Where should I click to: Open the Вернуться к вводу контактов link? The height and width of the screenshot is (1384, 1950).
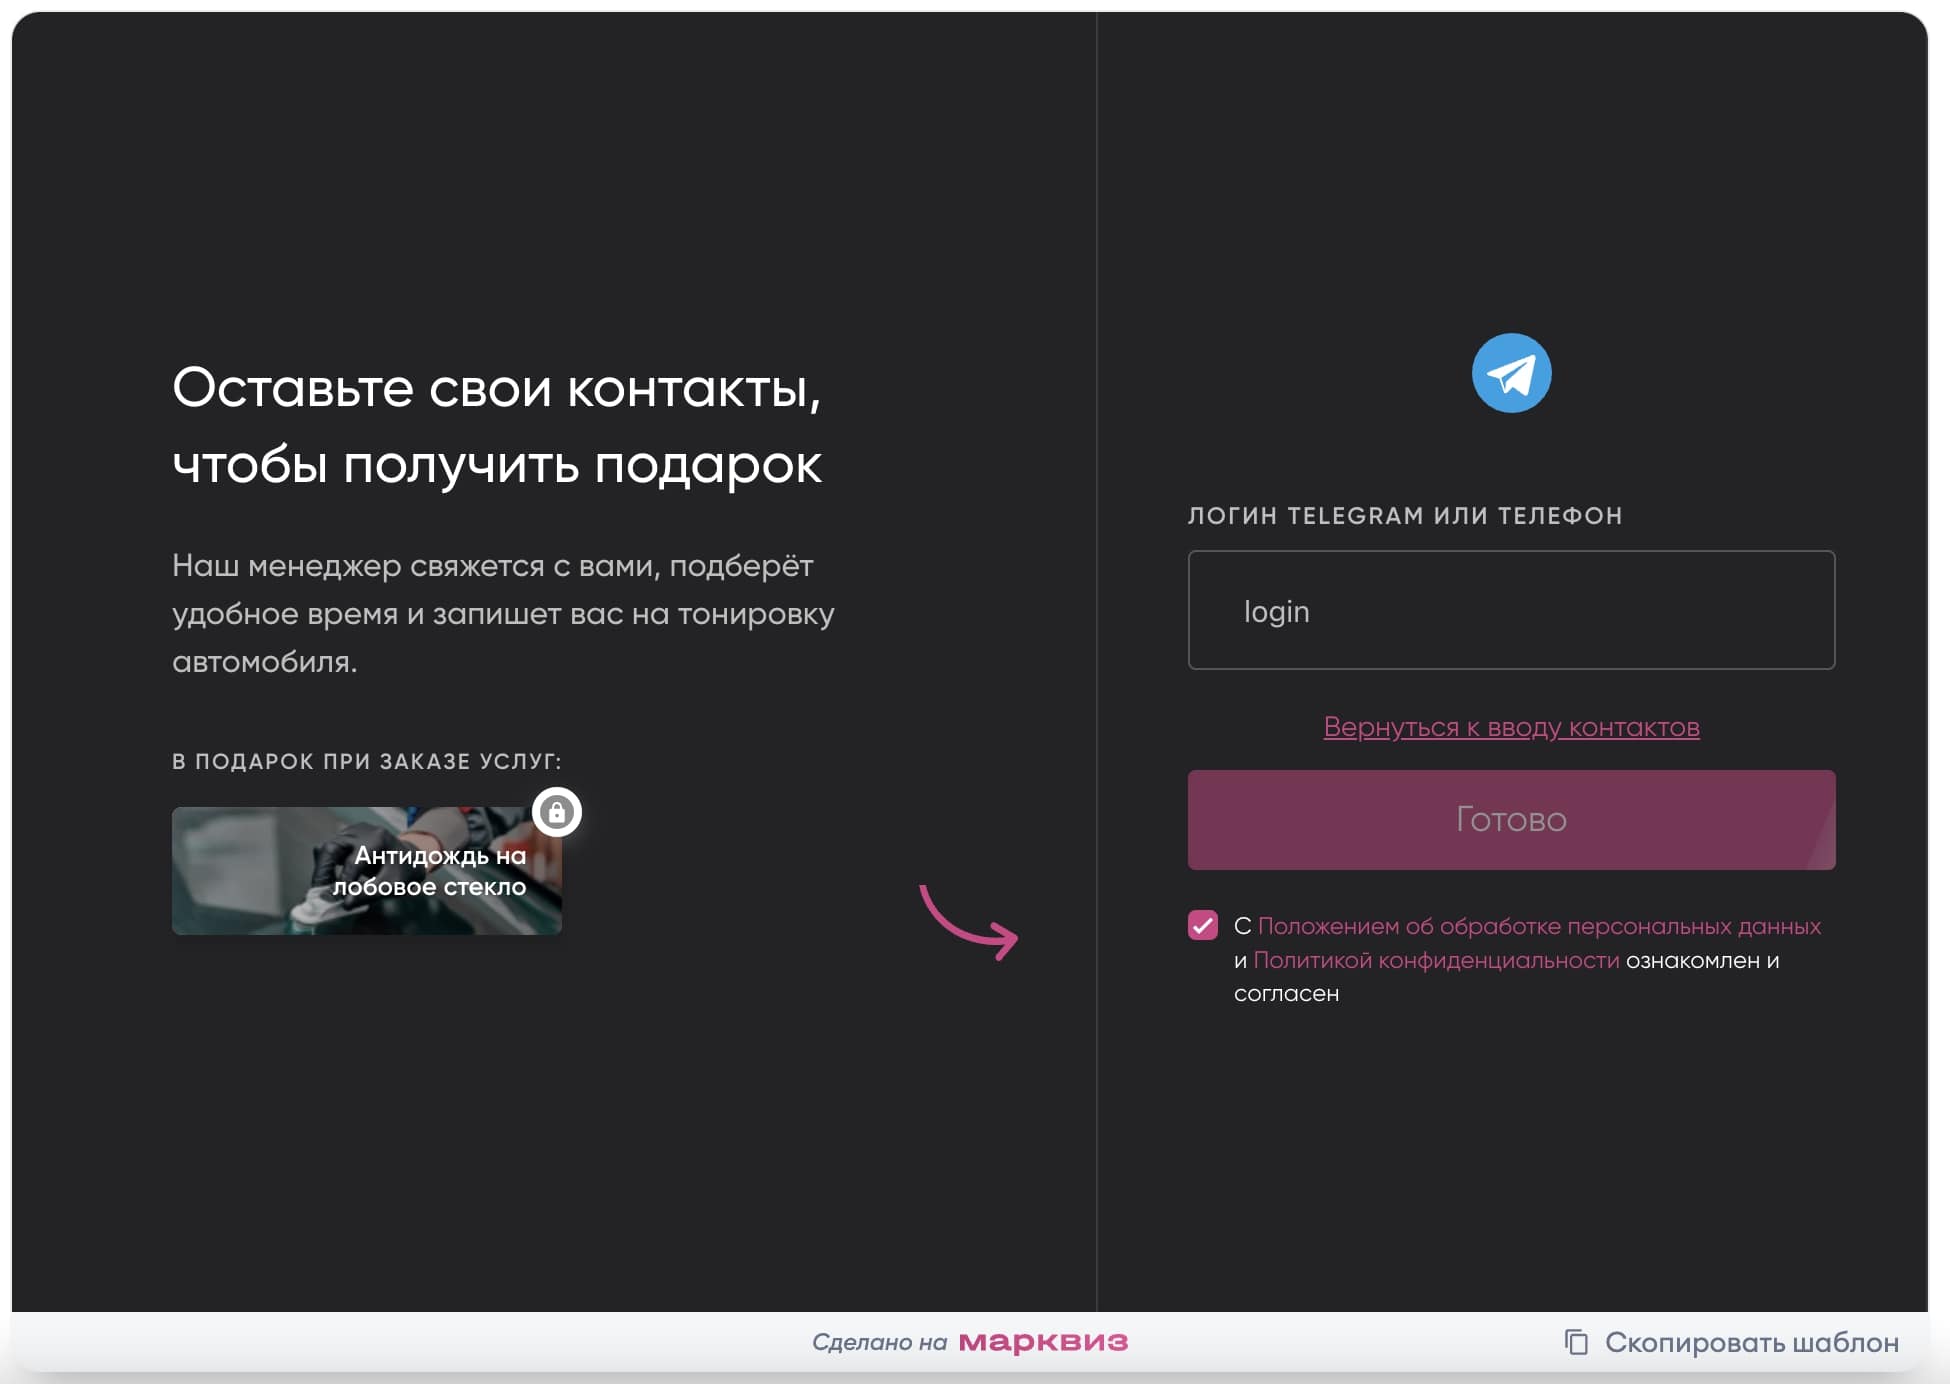[1510, 728]
